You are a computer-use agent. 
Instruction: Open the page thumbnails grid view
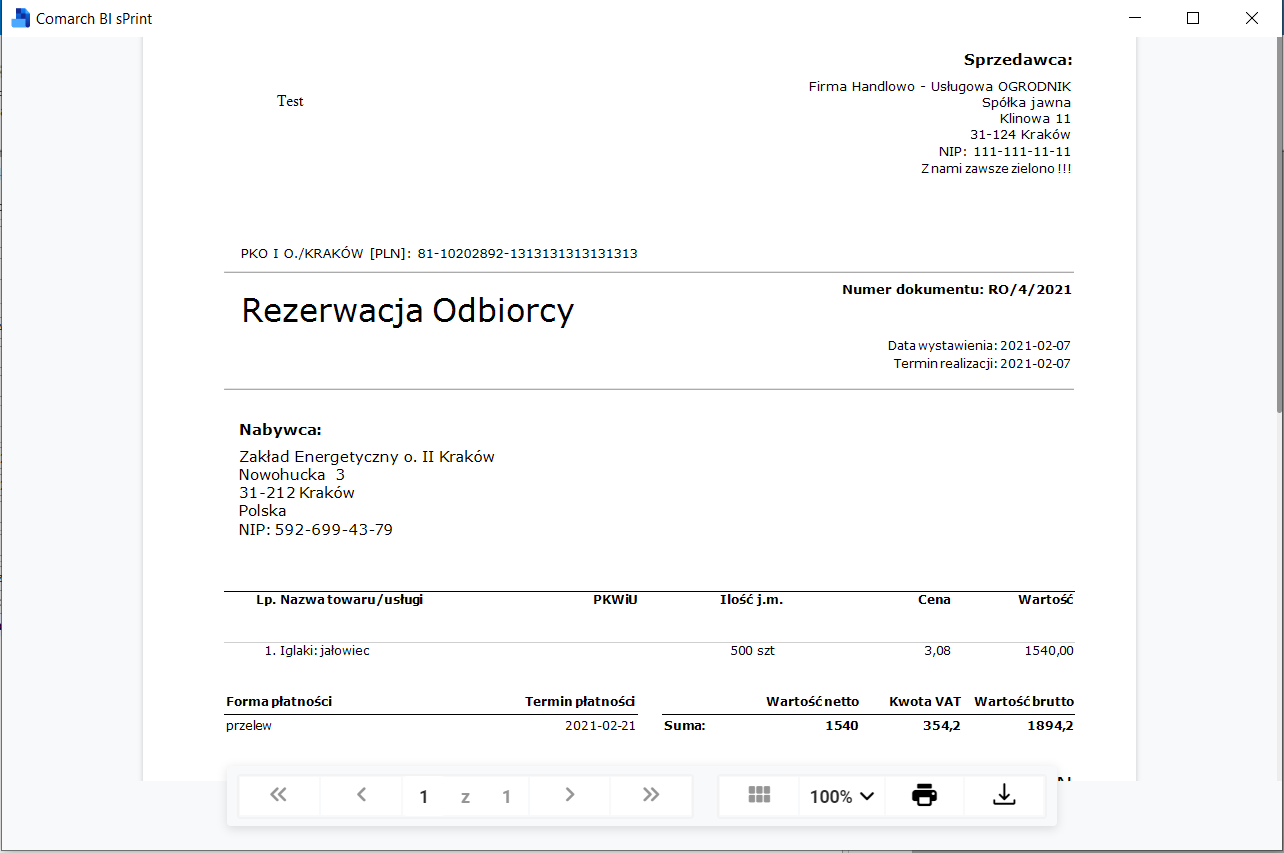click(x=760, y=796)
